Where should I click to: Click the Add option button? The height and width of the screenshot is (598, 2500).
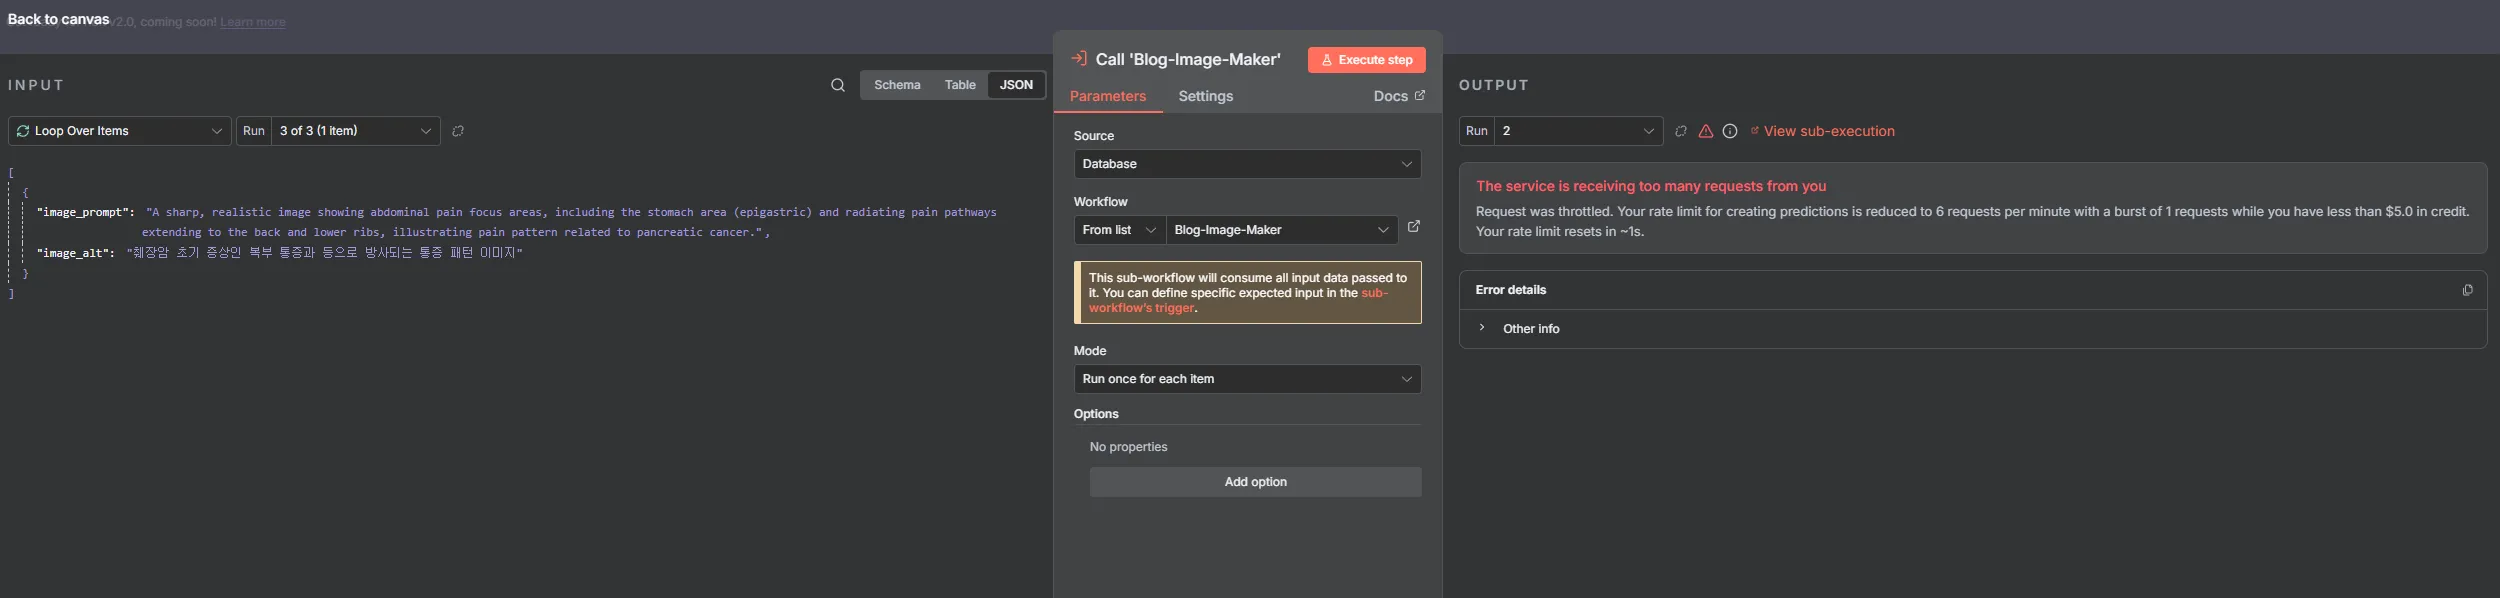coord(1255,482)
